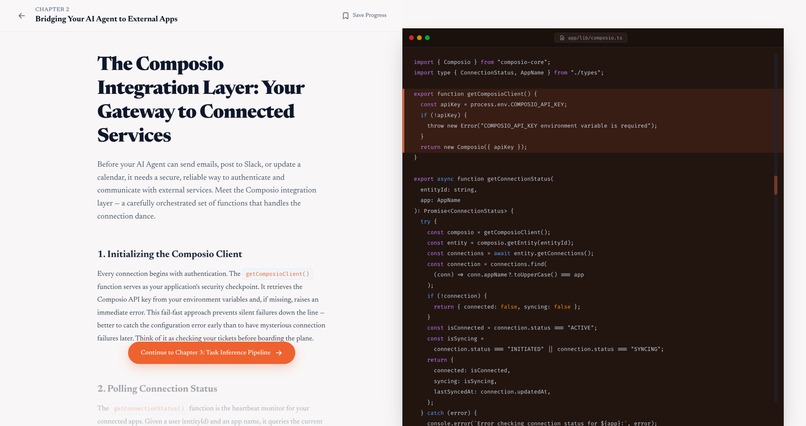Click the 'connections.find(' code line

click(487, 264)
